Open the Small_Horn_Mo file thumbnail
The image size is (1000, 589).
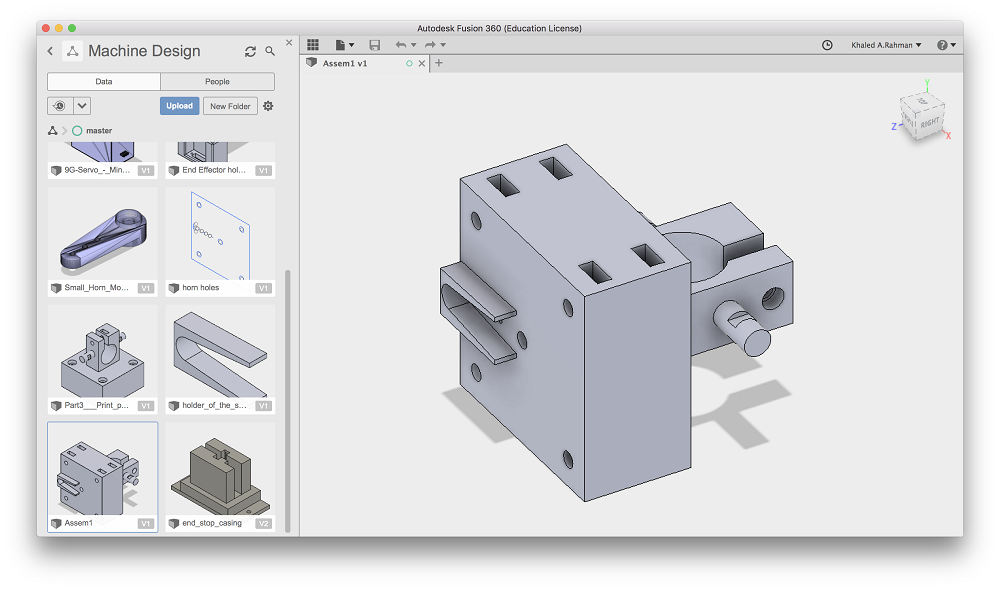(x=103, y=235)
